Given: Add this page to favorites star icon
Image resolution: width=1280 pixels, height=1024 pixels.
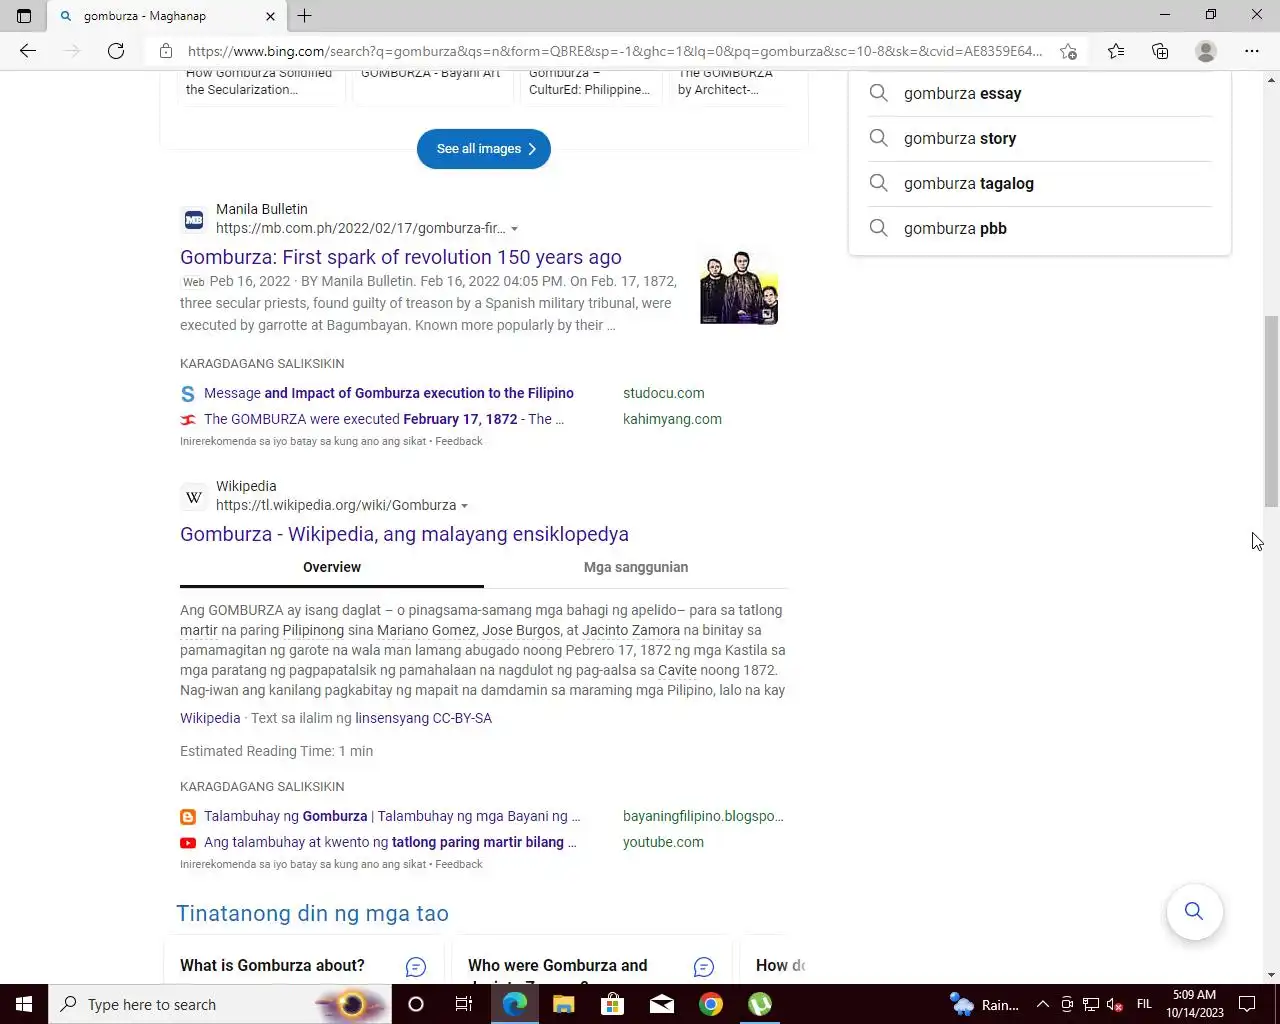Looking at the screenshot, I should (x=1068, y=51).
